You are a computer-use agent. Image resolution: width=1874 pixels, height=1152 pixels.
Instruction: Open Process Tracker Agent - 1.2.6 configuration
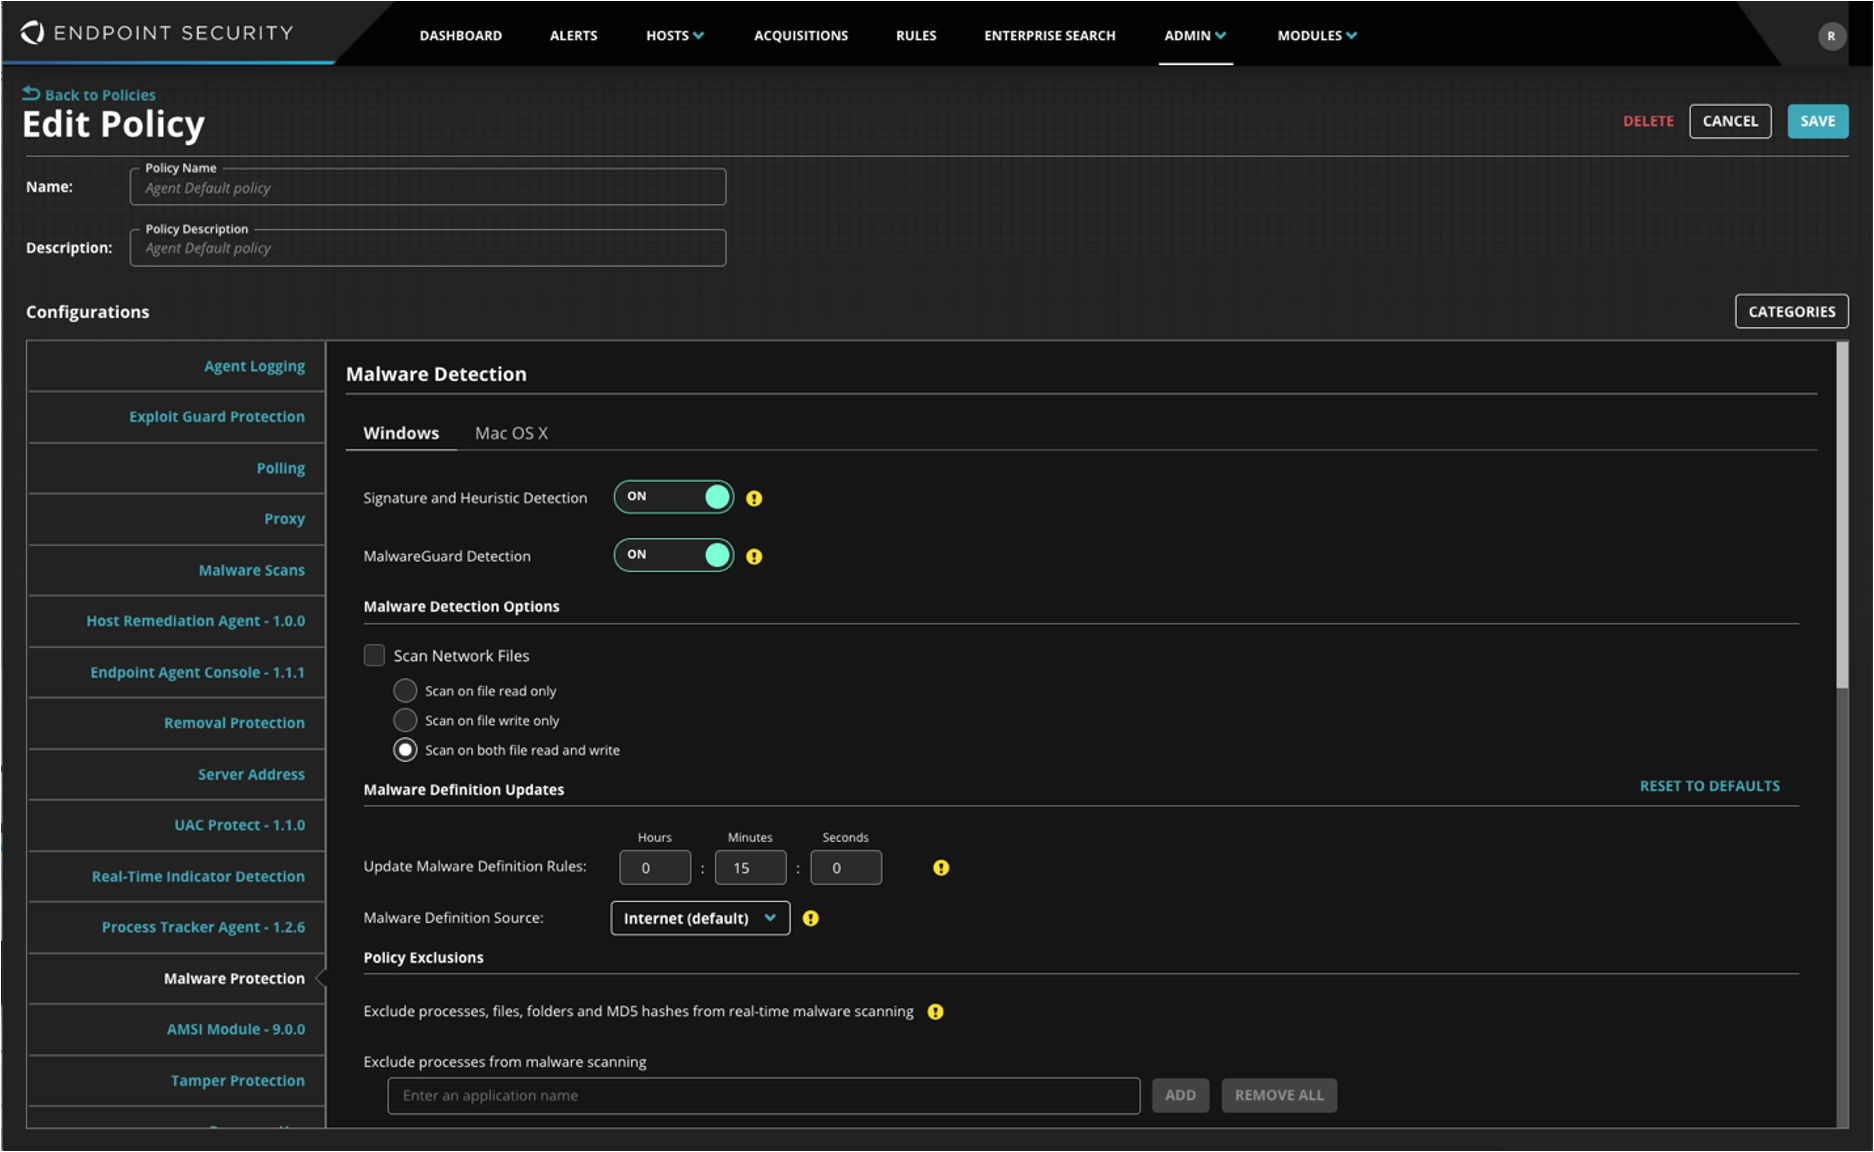pyautogui.click(x=177, y=927)
